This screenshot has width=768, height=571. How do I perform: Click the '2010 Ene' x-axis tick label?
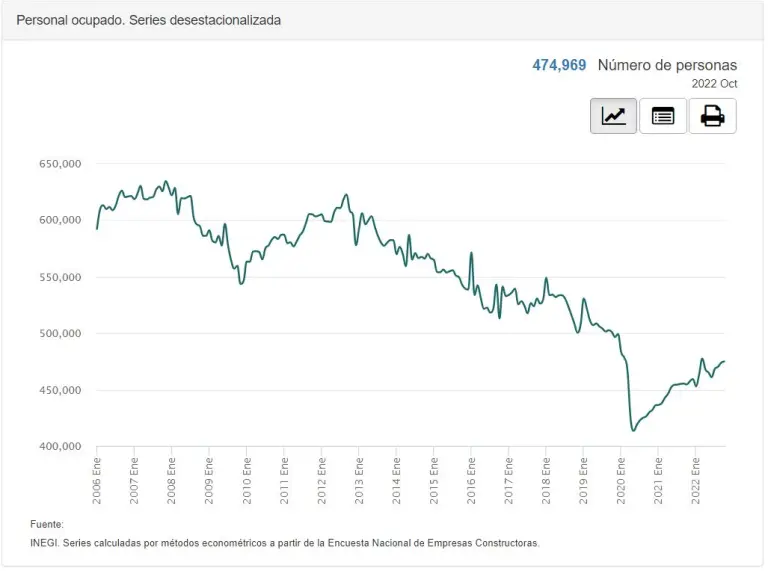[247, 477]
